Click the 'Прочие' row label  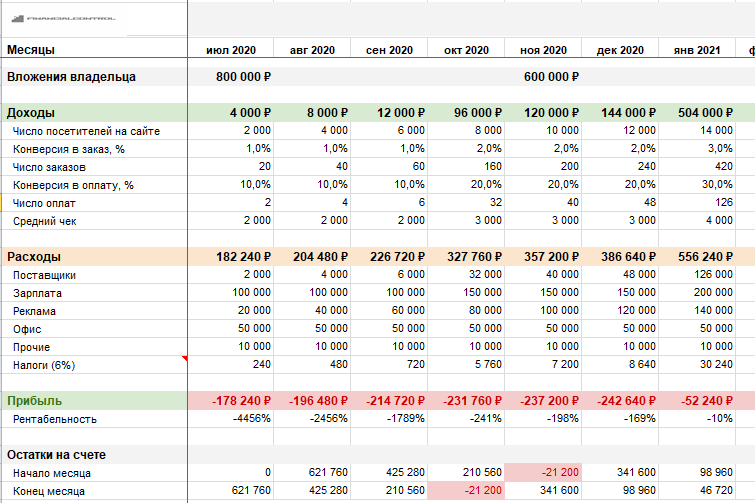(31, 348)
